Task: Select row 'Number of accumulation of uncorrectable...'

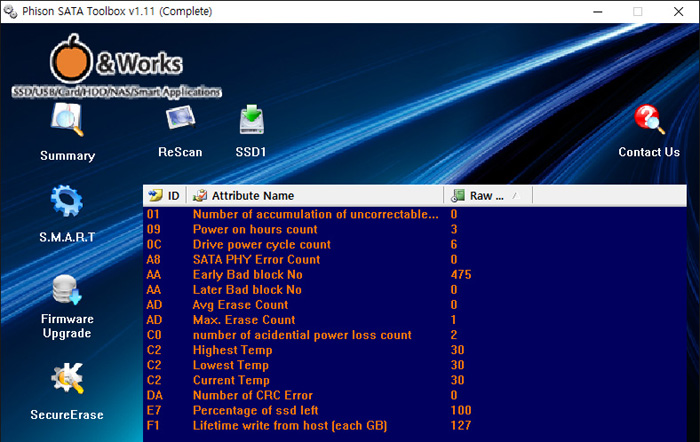Action: (x=415, y=214)
